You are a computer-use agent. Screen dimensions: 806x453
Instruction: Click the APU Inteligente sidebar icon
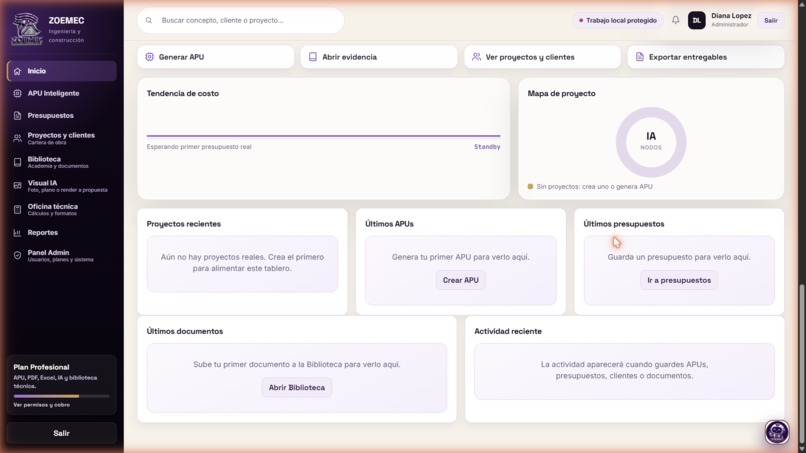17,93
